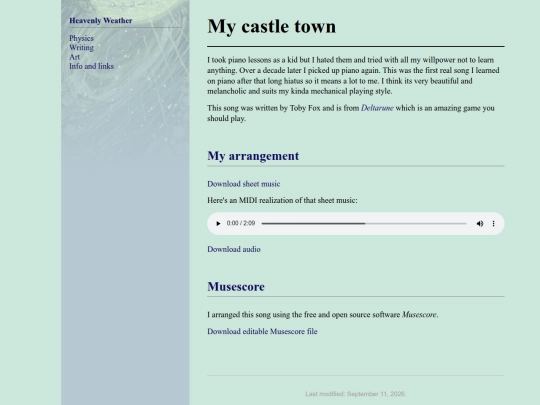Click the sentence about free open source software
The height and width of the screenshot is (405, 540).
pyautogui.click(x=323, y=314)
